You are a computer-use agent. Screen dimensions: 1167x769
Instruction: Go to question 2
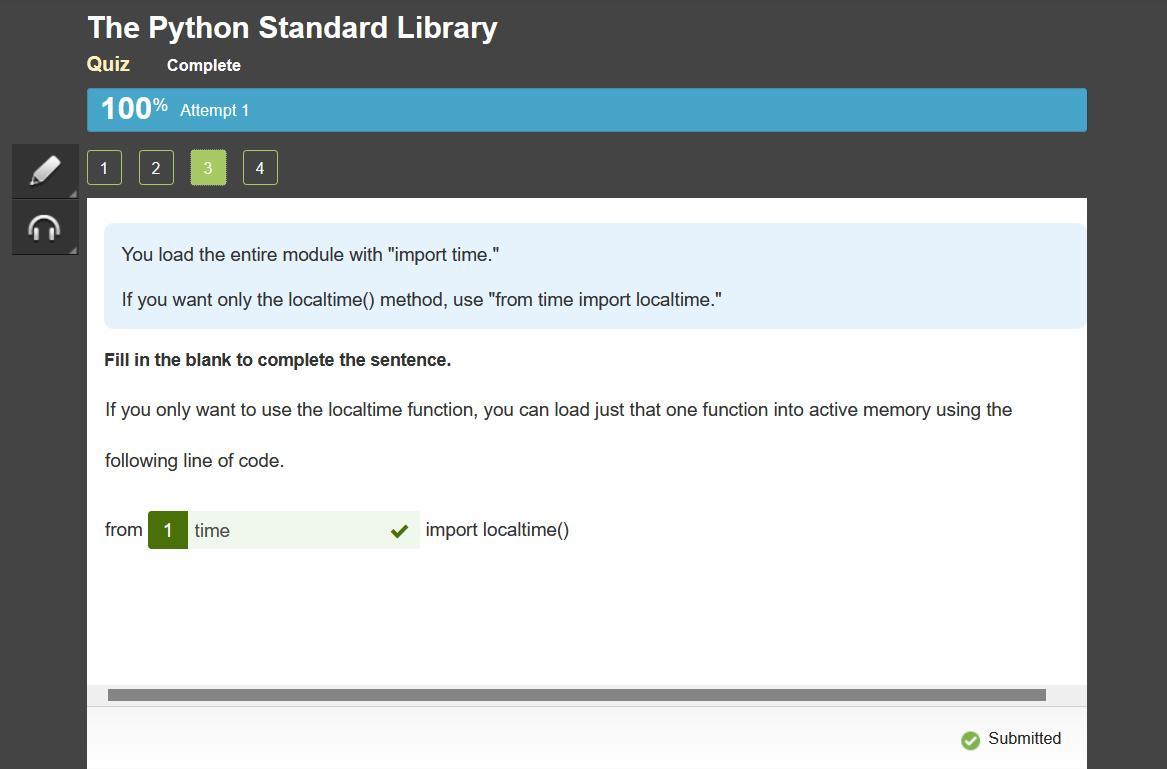(x=156, y=168)
